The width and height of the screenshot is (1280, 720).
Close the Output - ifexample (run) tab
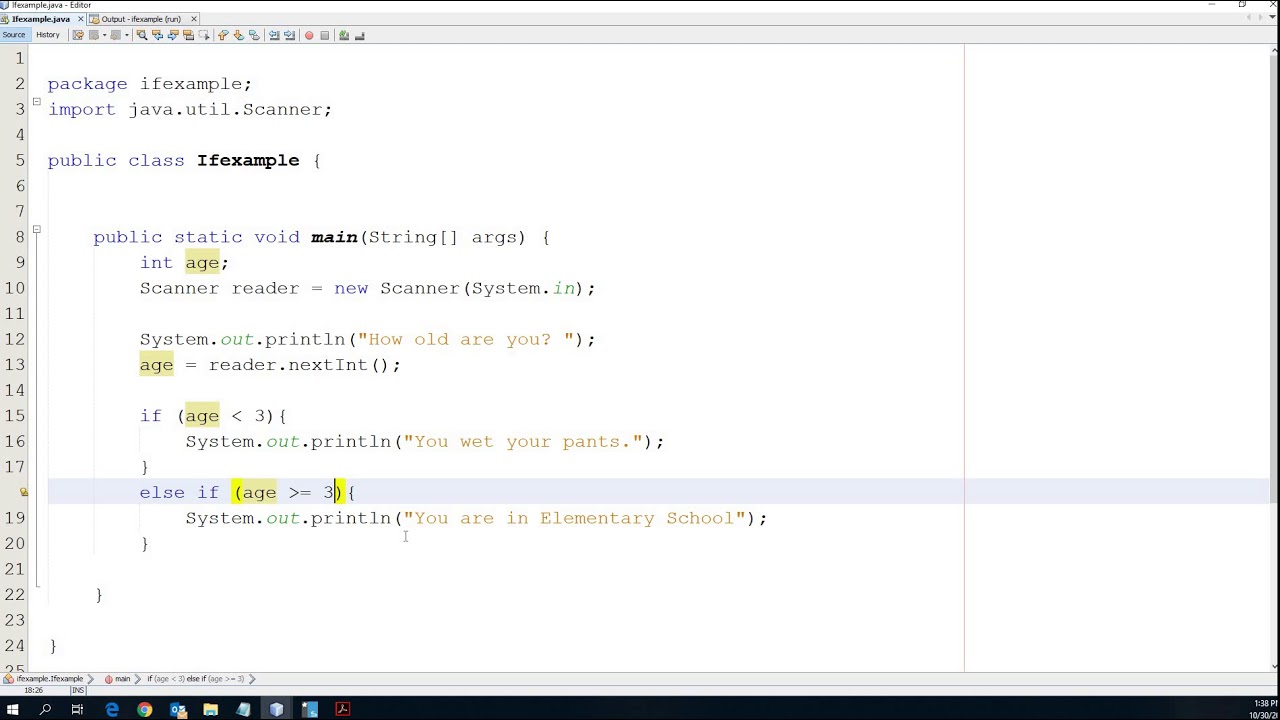pos(194,19)
